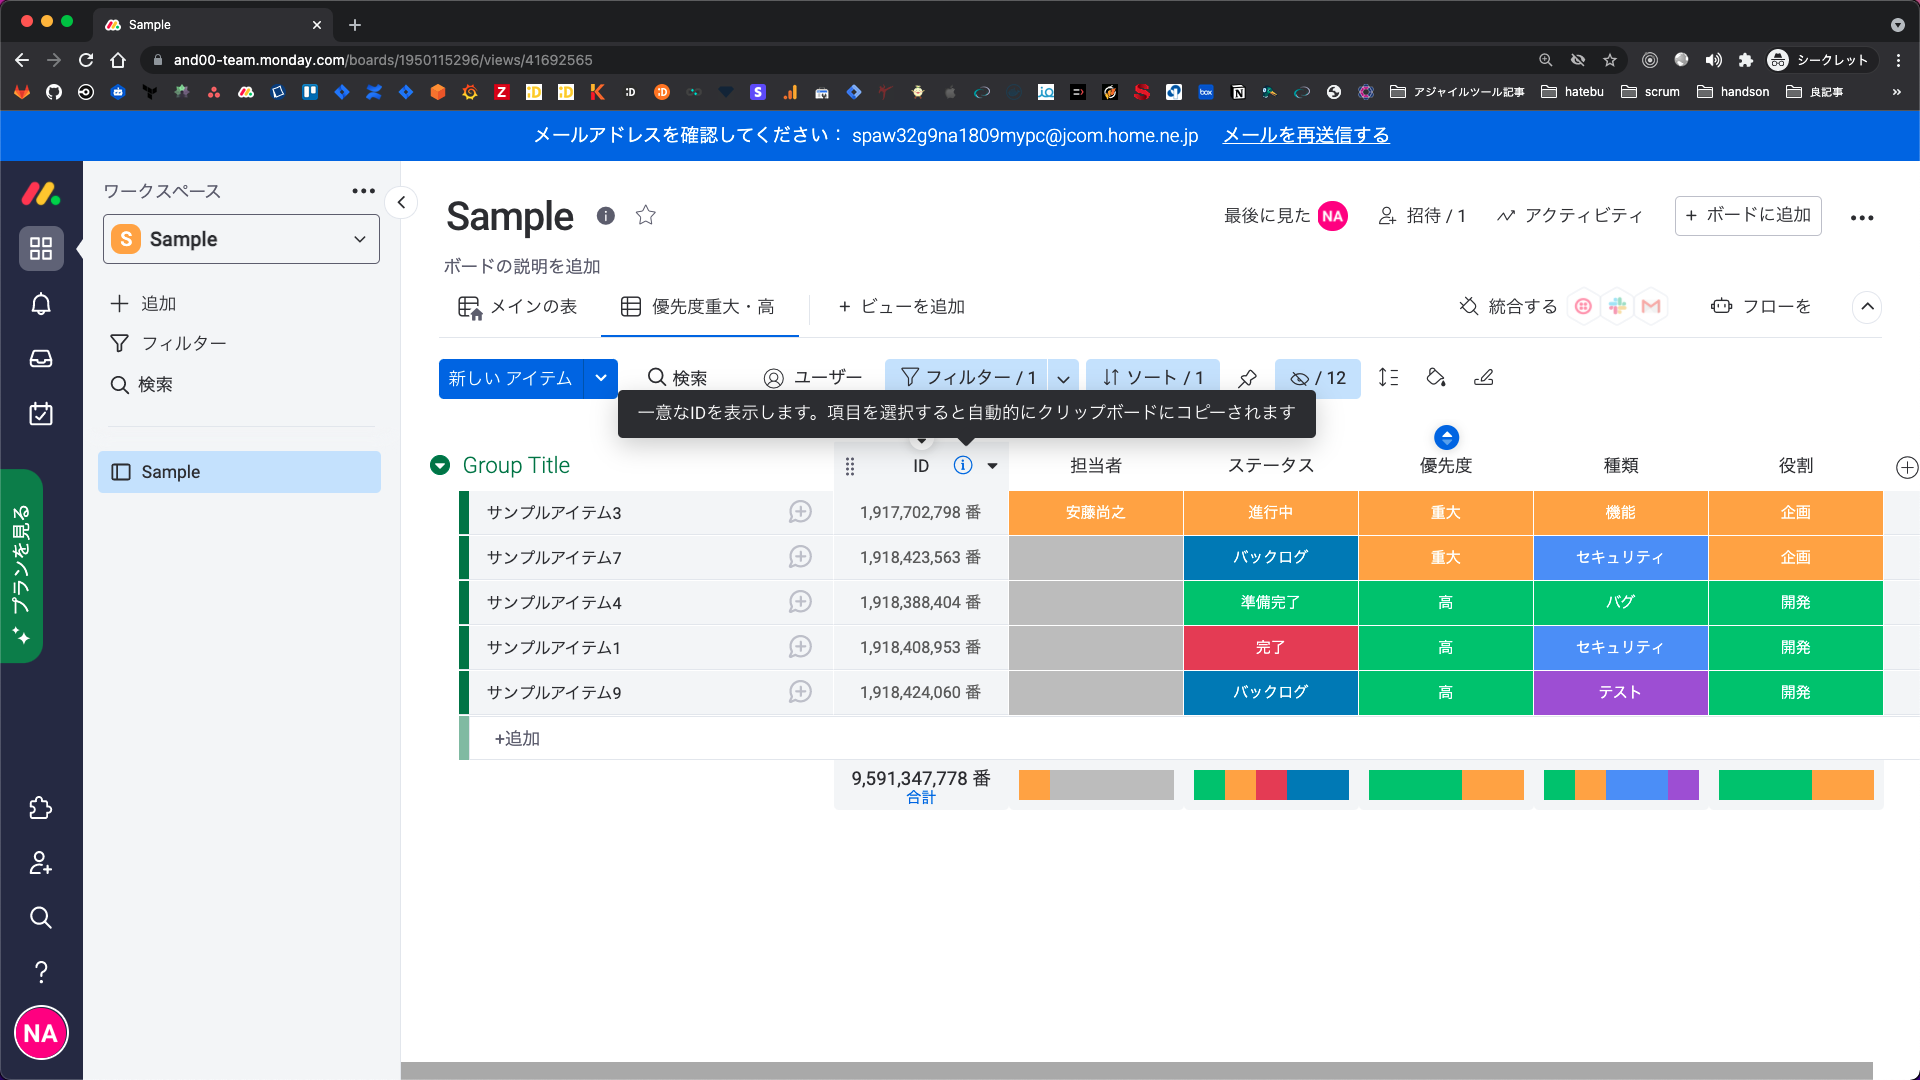Viewport: 1920px width, 1080px height.
Task: Add conversation to サンプルアイテム3 row
Action: click(800, 512)
